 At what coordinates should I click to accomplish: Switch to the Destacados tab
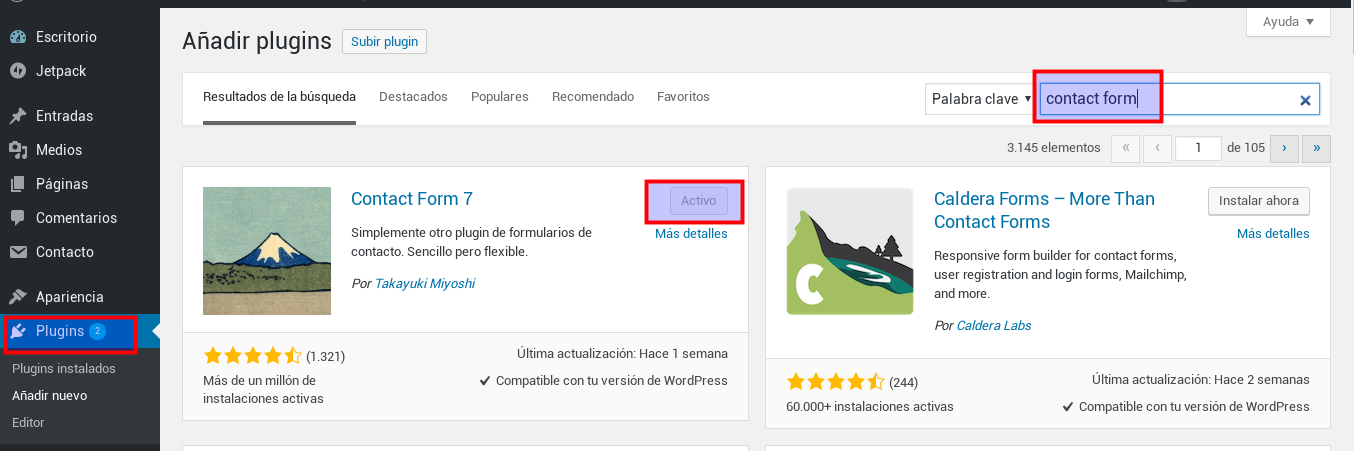pyautogui.click(x=413, y=97)
